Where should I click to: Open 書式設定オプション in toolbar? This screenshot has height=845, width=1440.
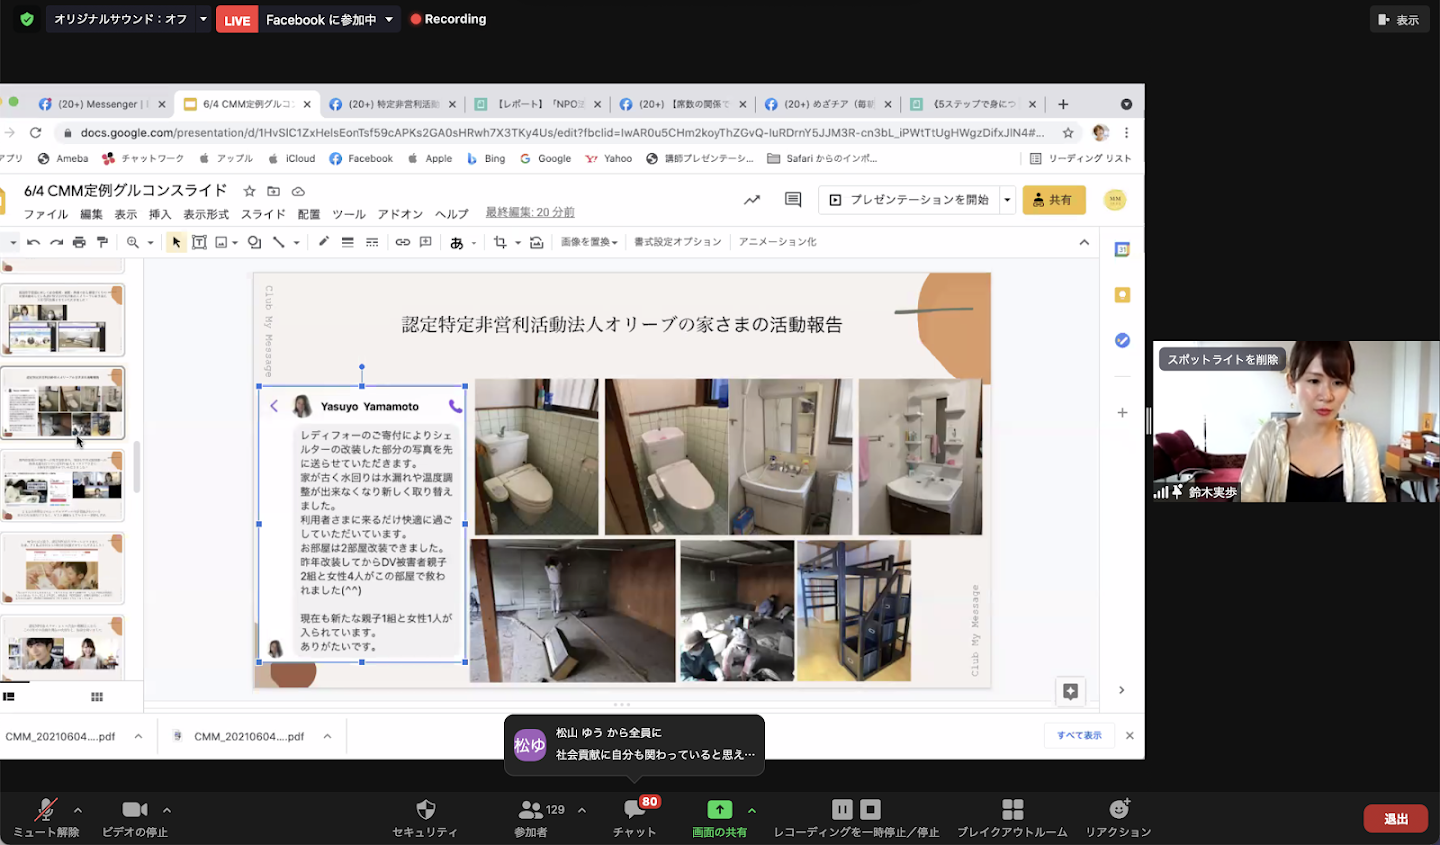tap(677, 242)
